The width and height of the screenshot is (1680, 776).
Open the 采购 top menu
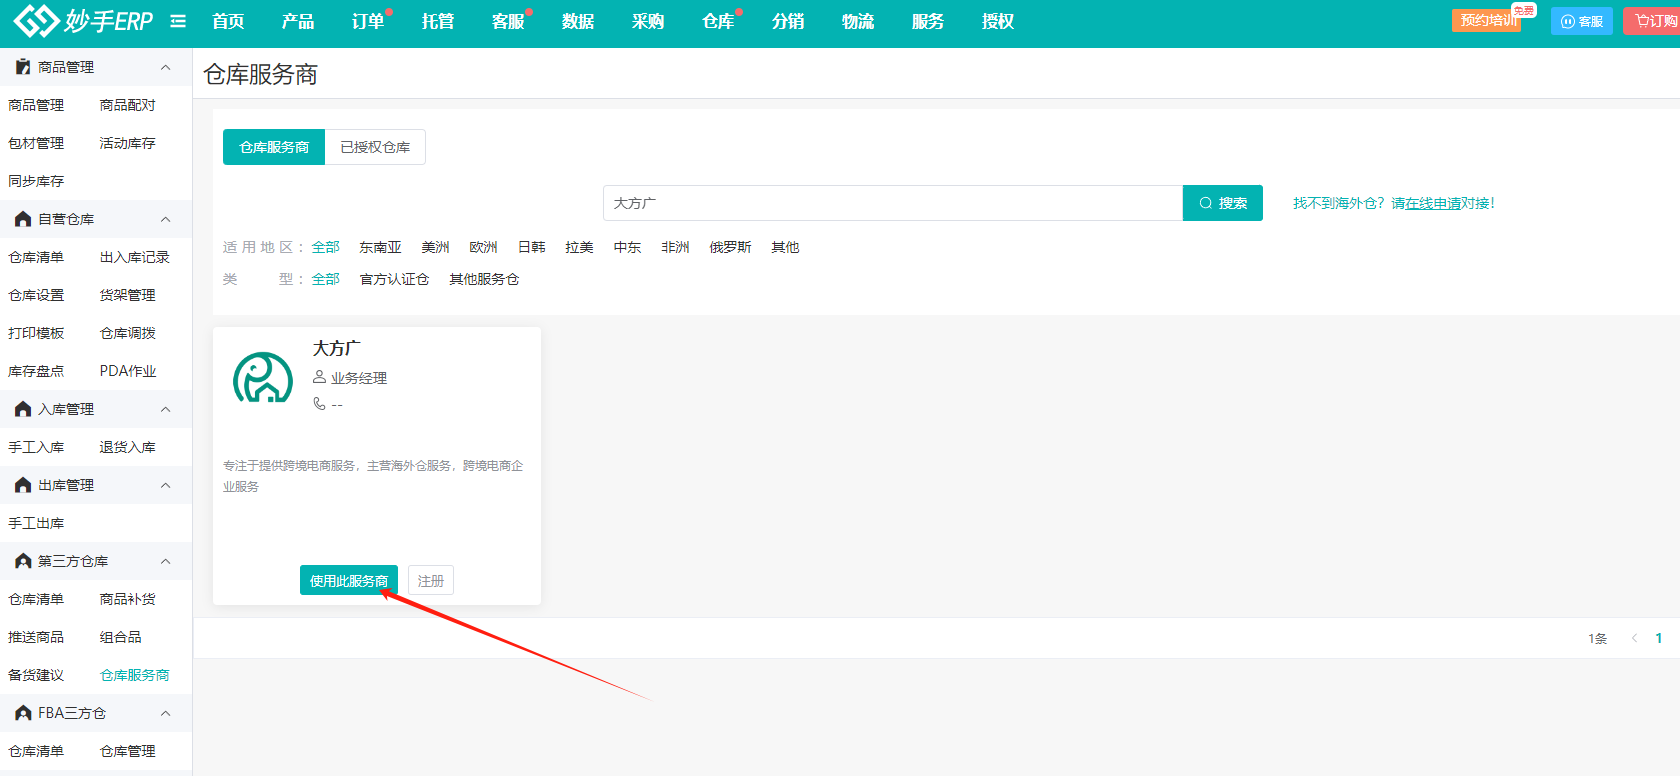(x=648, y=21)
